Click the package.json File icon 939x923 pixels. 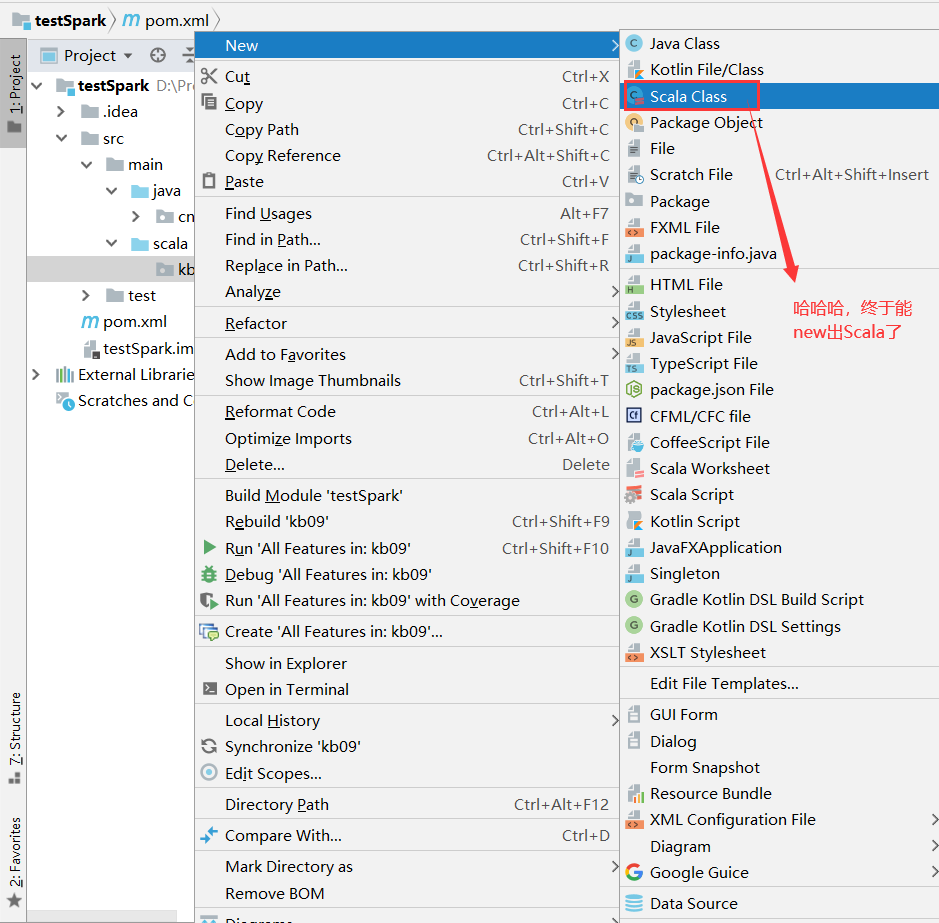[x=634, y=390]
